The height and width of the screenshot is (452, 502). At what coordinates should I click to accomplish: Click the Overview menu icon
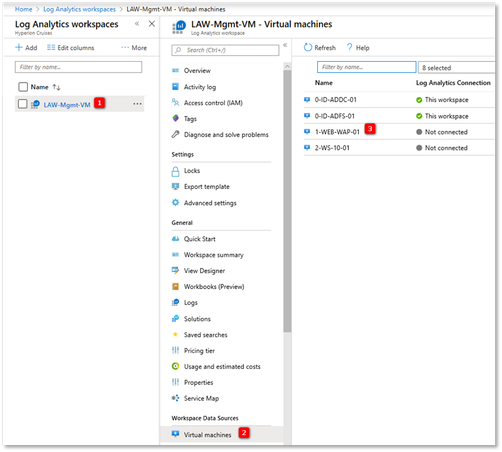(175, 70)
